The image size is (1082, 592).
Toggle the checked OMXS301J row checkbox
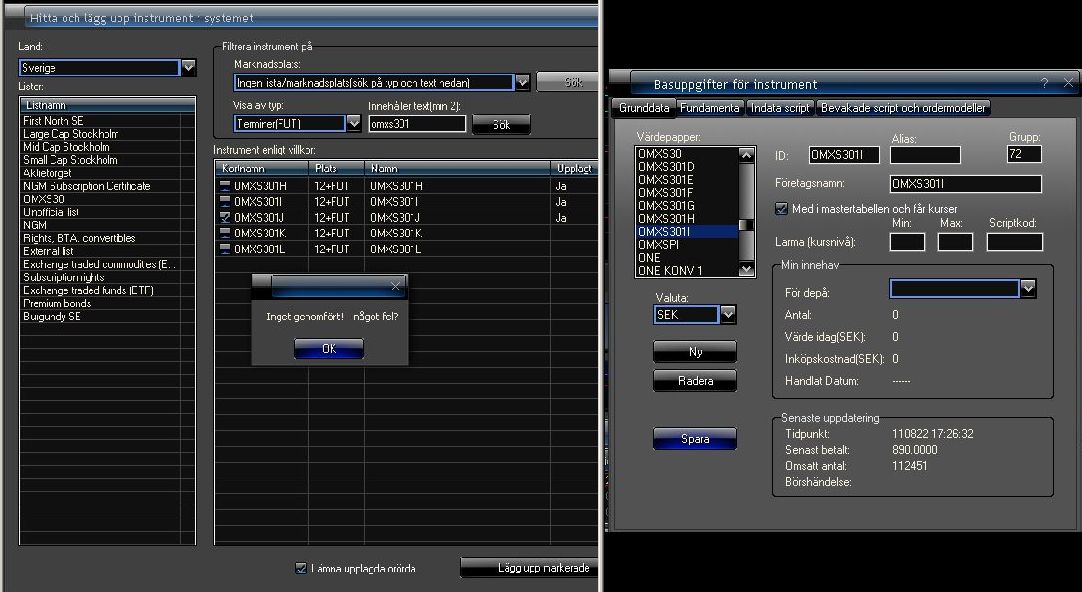point(225,217)
